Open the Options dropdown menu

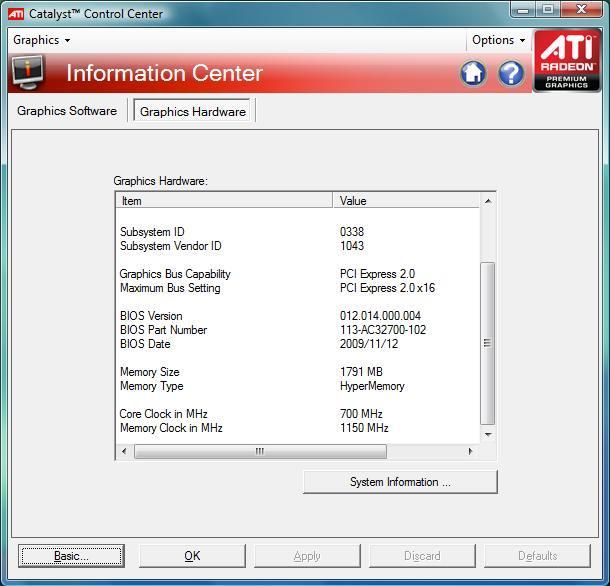498,40
